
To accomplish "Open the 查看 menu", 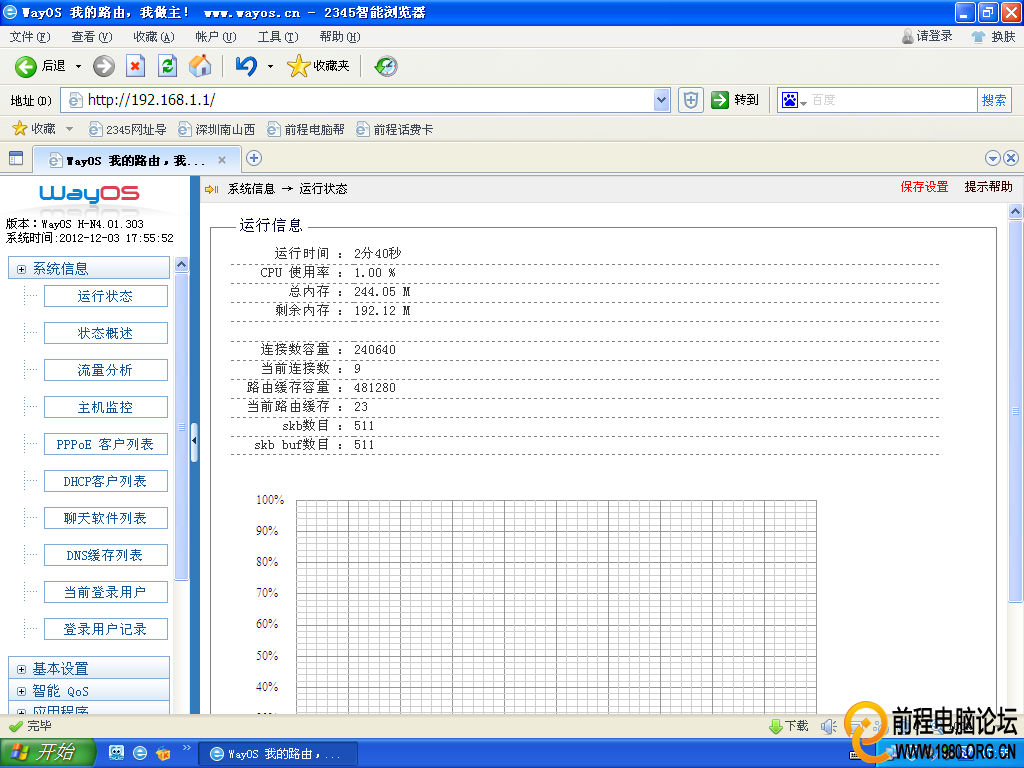I will [90, 37].
